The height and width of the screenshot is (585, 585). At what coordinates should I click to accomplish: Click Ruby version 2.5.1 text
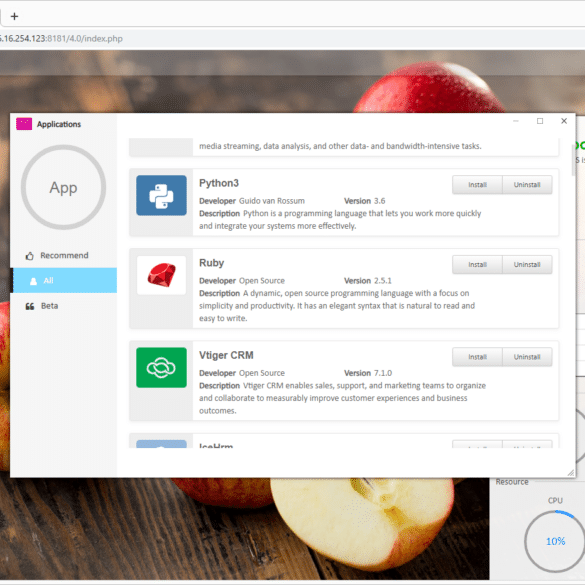(382, 281)
